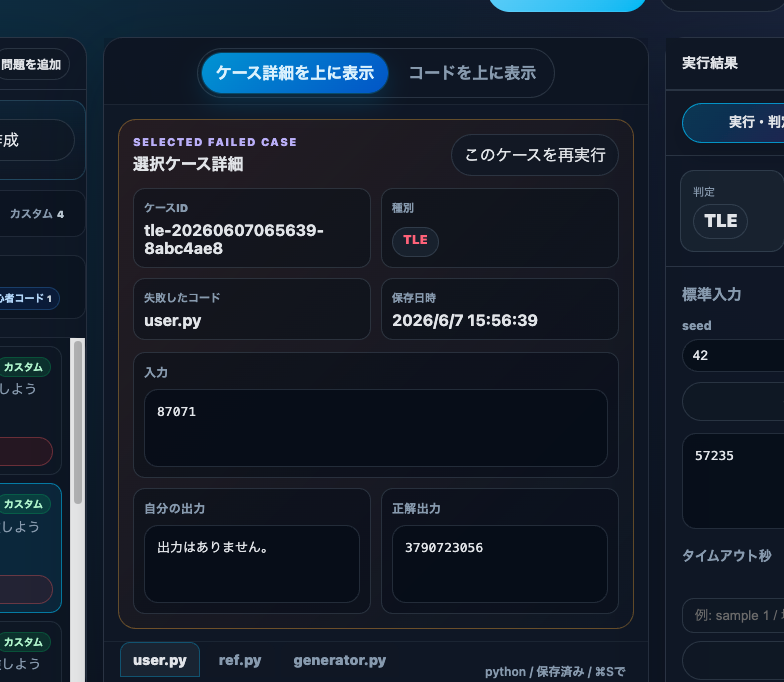
Task: Click the 'タイムアウト秒' label
Action: (726, 556)
